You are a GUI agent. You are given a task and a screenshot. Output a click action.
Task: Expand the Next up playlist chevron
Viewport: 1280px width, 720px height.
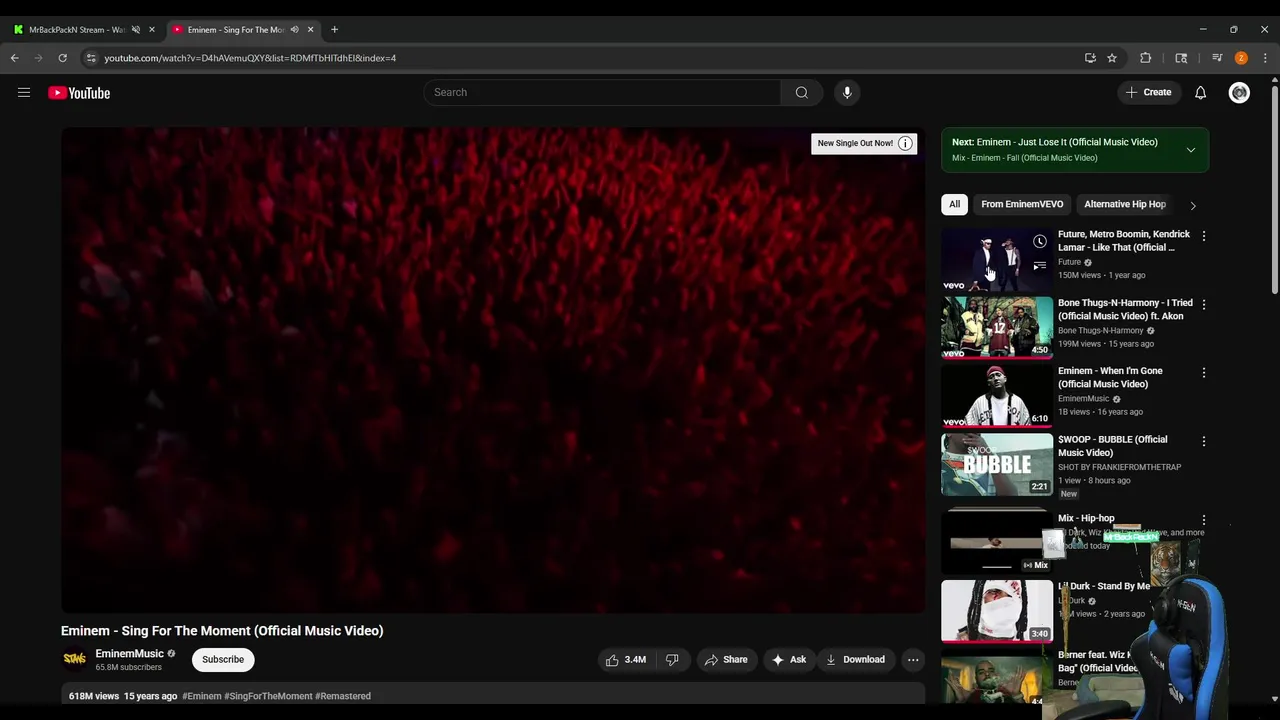click(x=1191, y=150)
